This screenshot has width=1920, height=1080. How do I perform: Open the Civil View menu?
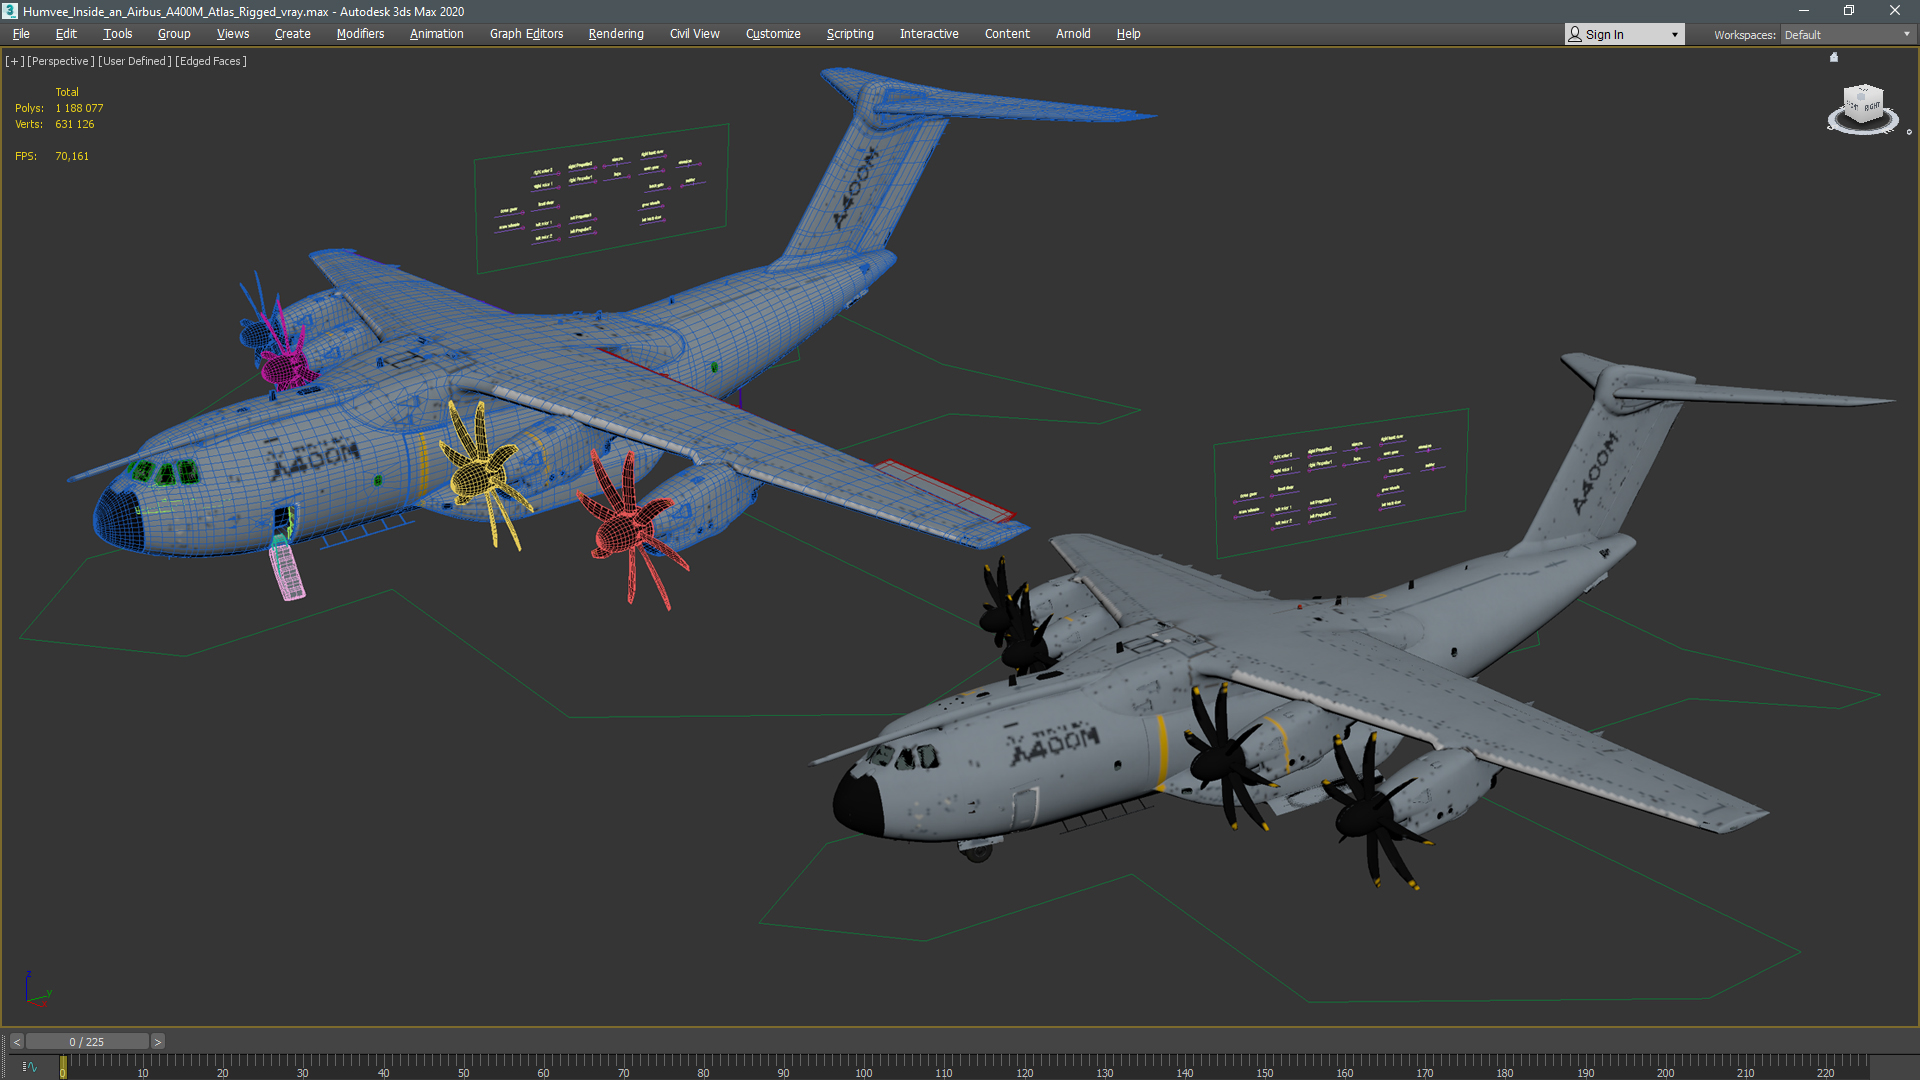(x=695, y=34)
